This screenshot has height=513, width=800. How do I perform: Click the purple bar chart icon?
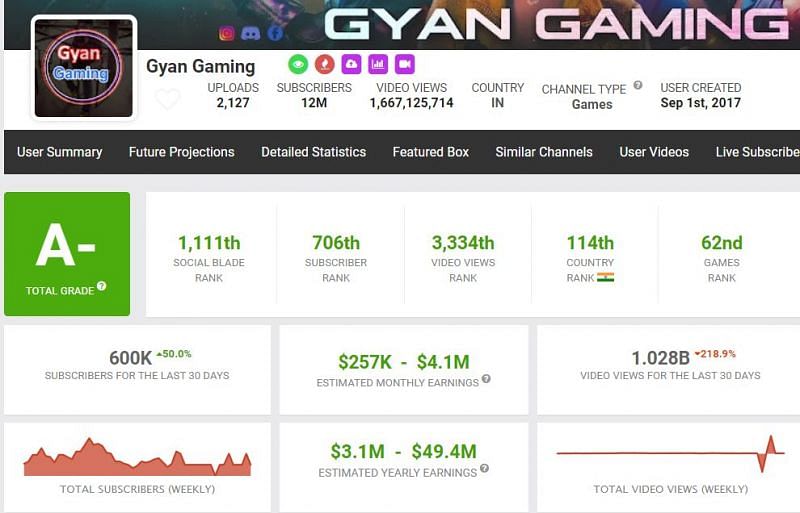[378, 64]
